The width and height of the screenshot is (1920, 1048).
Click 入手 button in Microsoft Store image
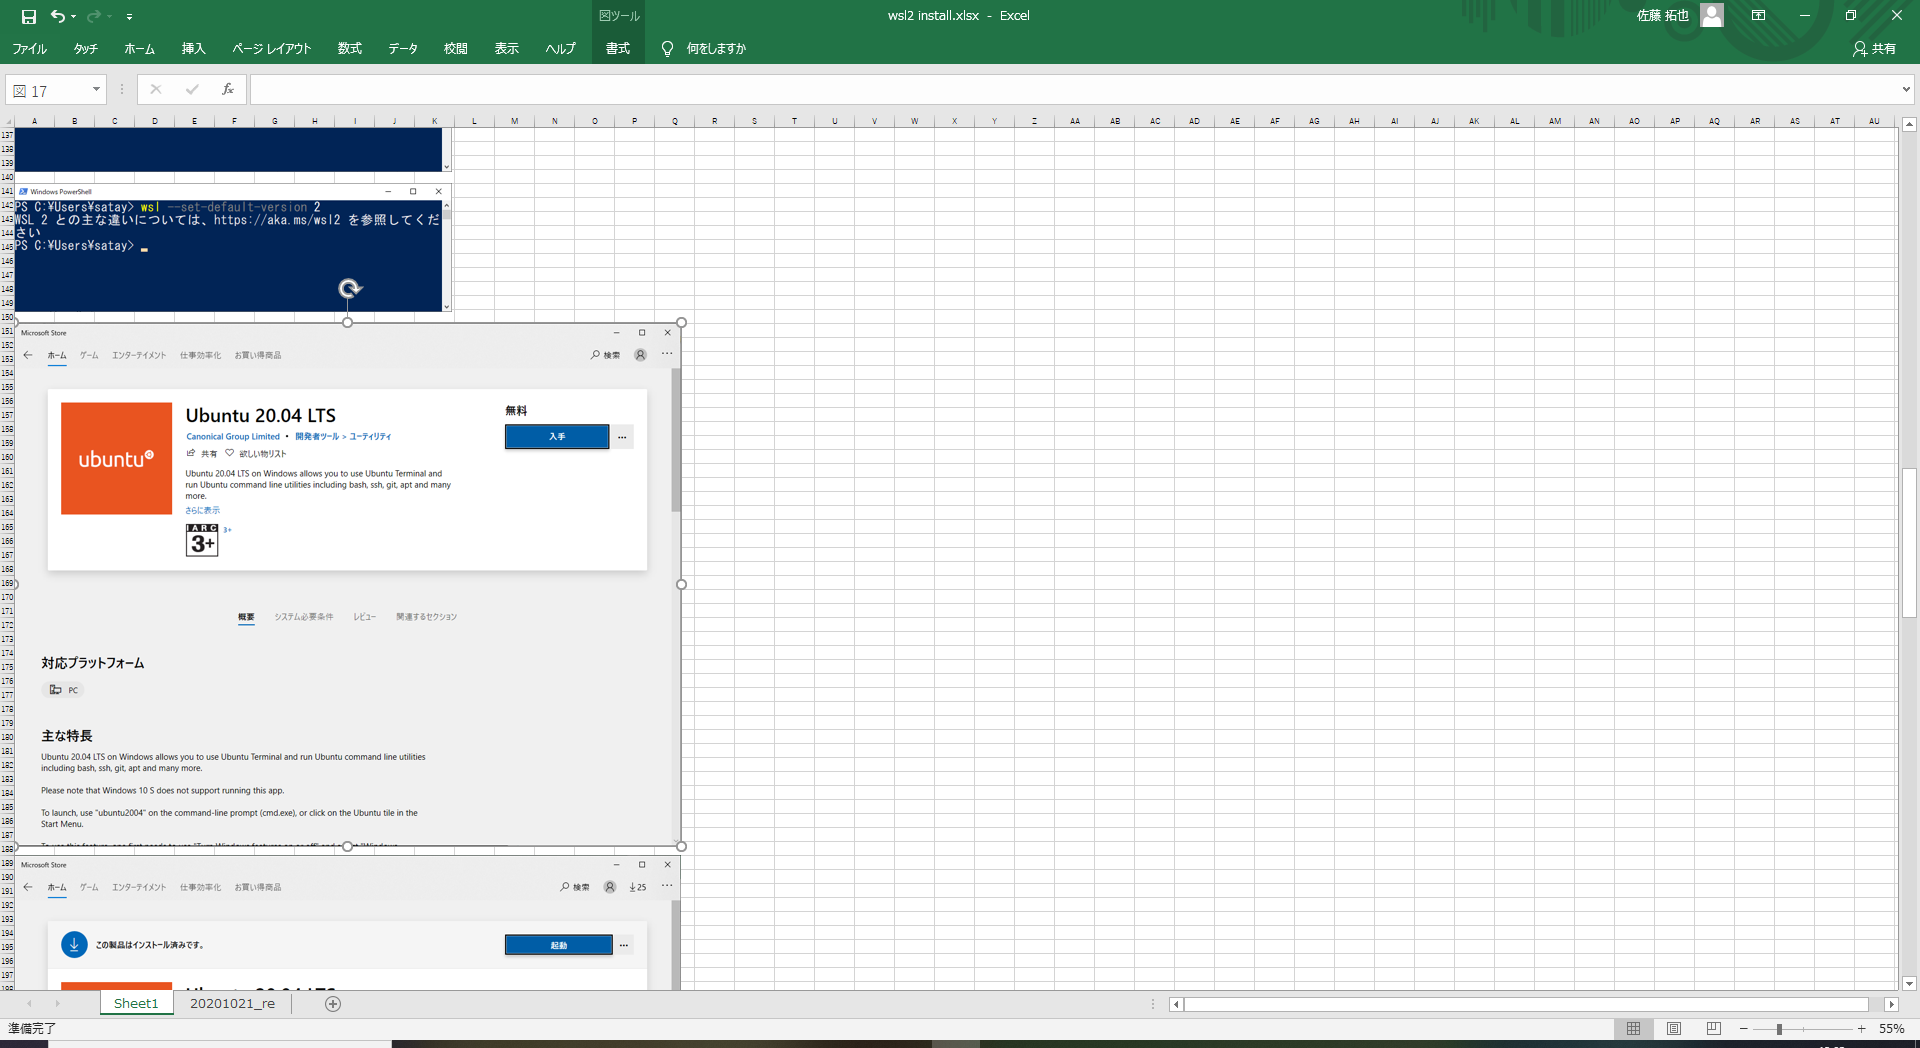click(557, 437)
